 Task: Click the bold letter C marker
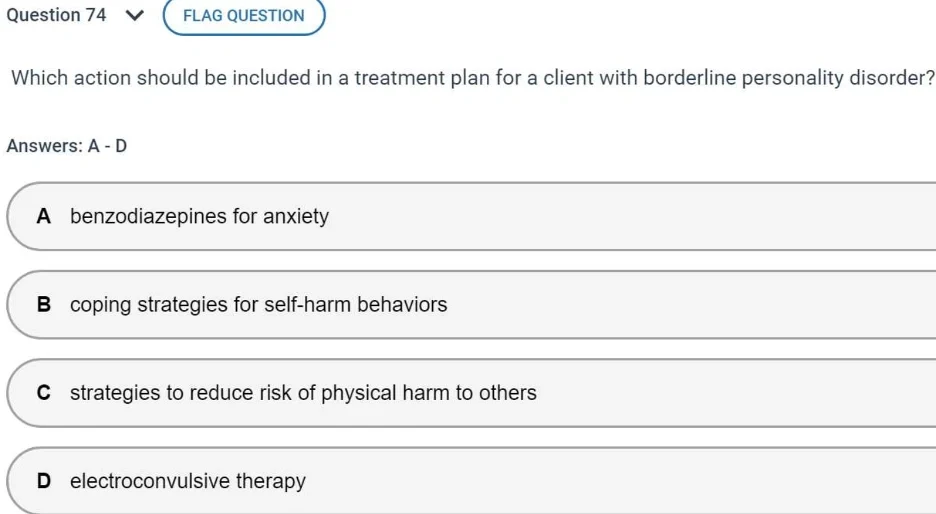coord(44,393)
